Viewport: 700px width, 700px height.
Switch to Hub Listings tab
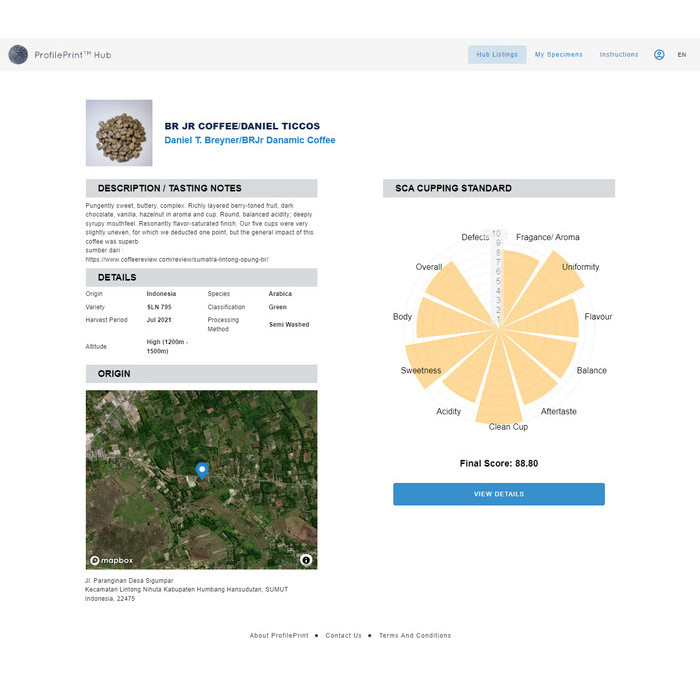[x=497, y=55]
